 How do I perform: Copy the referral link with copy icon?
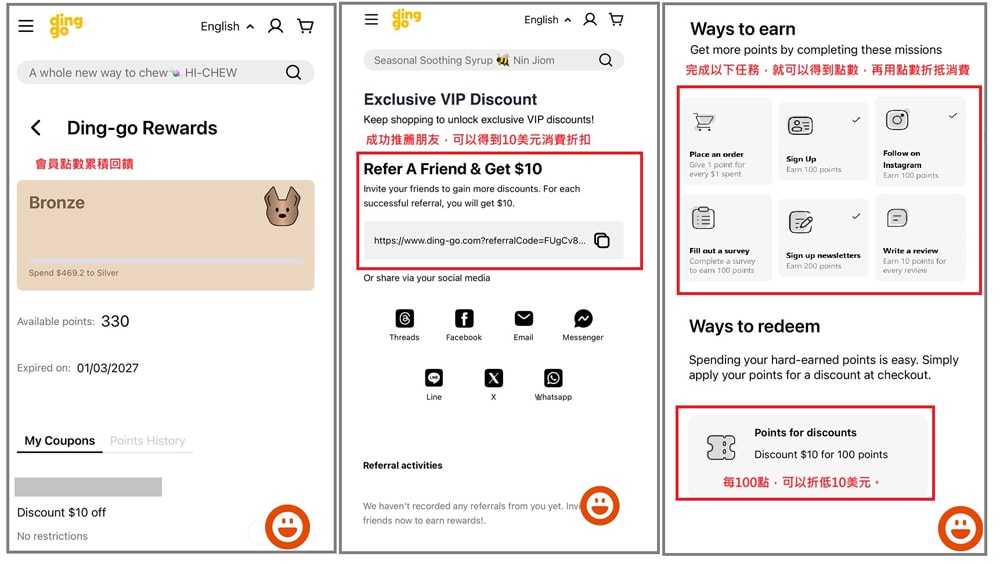coord(601,240)
